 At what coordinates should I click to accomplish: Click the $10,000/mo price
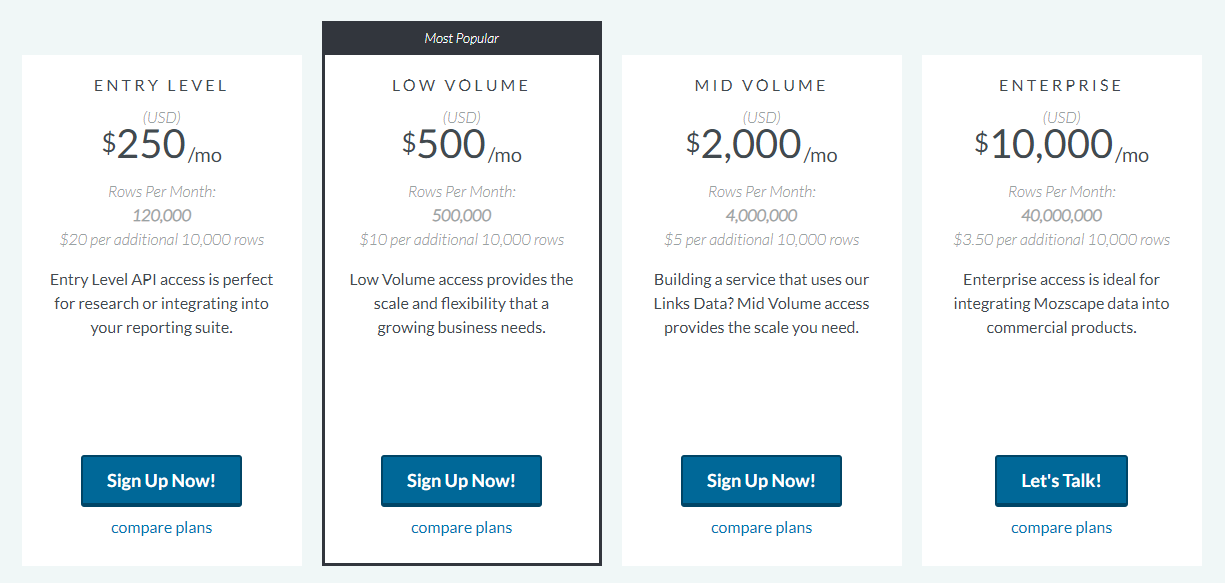point(1061,146)
